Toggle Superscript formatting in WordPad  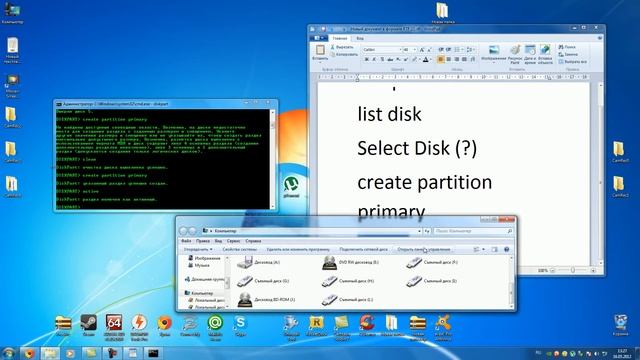(x=406, y=60)
